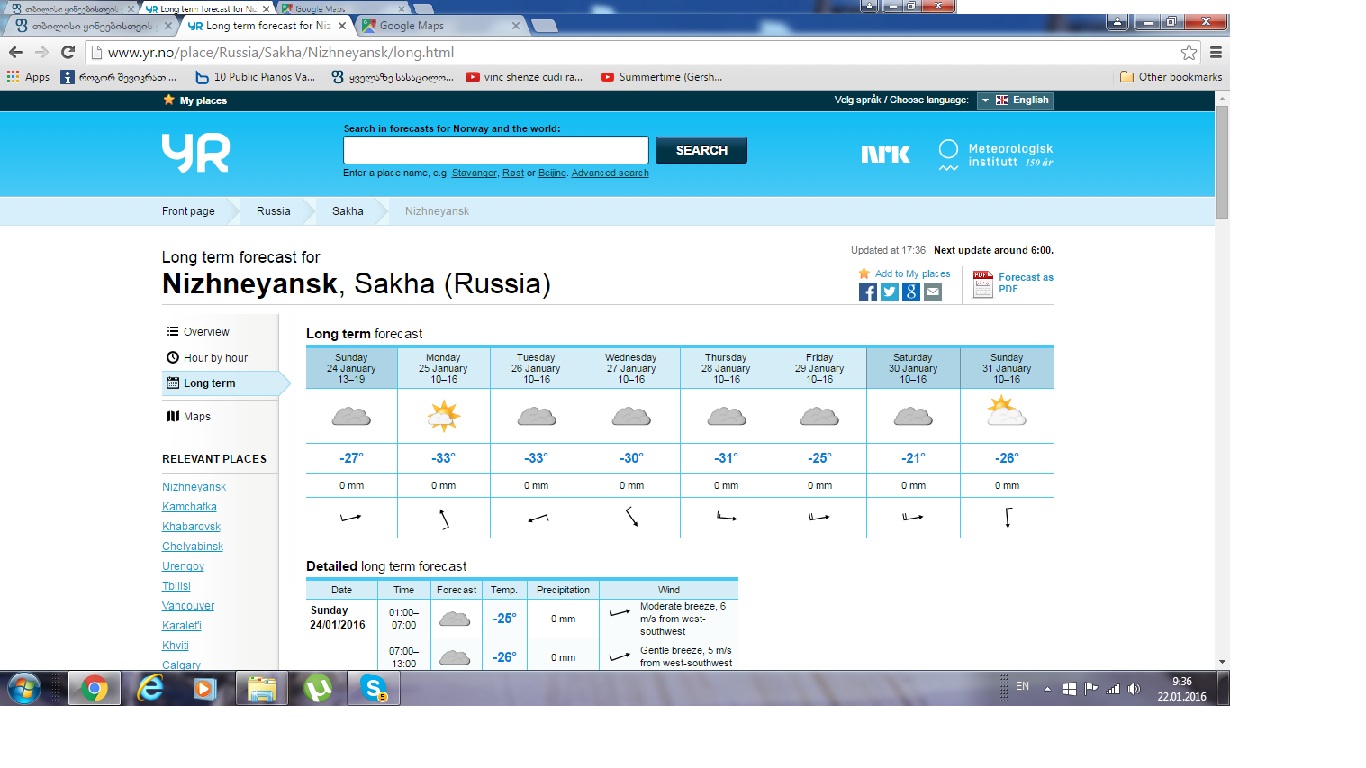
Task: Open My places in the top bar
Action: coord(195,101)
